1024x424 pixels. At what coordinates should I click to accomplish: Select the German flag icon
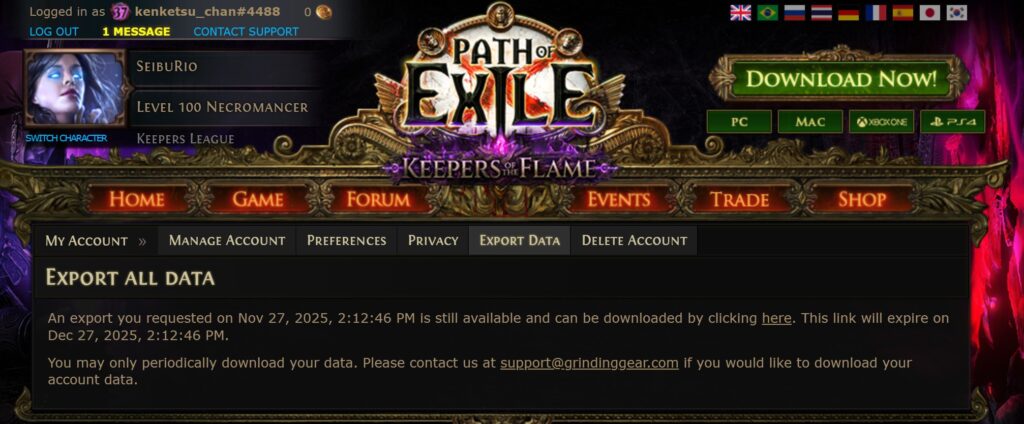[848, 12]
